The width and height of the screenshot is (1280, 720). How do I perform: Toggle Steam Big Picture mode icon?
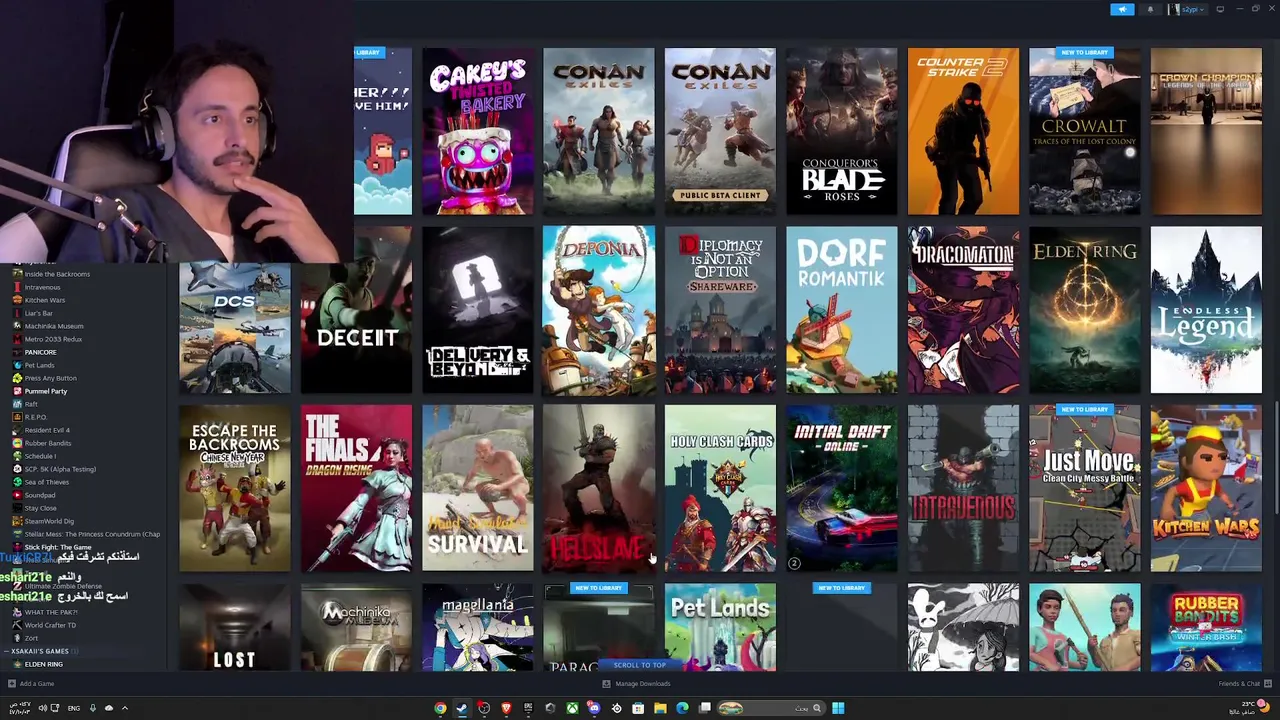pos(1220,9)
